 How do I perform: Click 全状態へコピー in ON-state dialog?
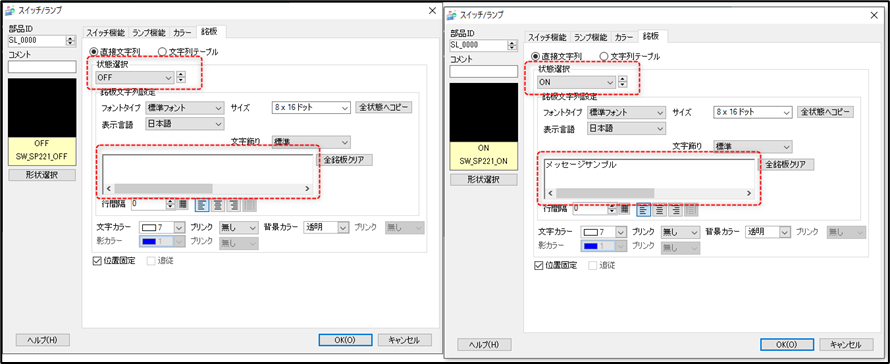pyautogui.click(x=825, y=112)
